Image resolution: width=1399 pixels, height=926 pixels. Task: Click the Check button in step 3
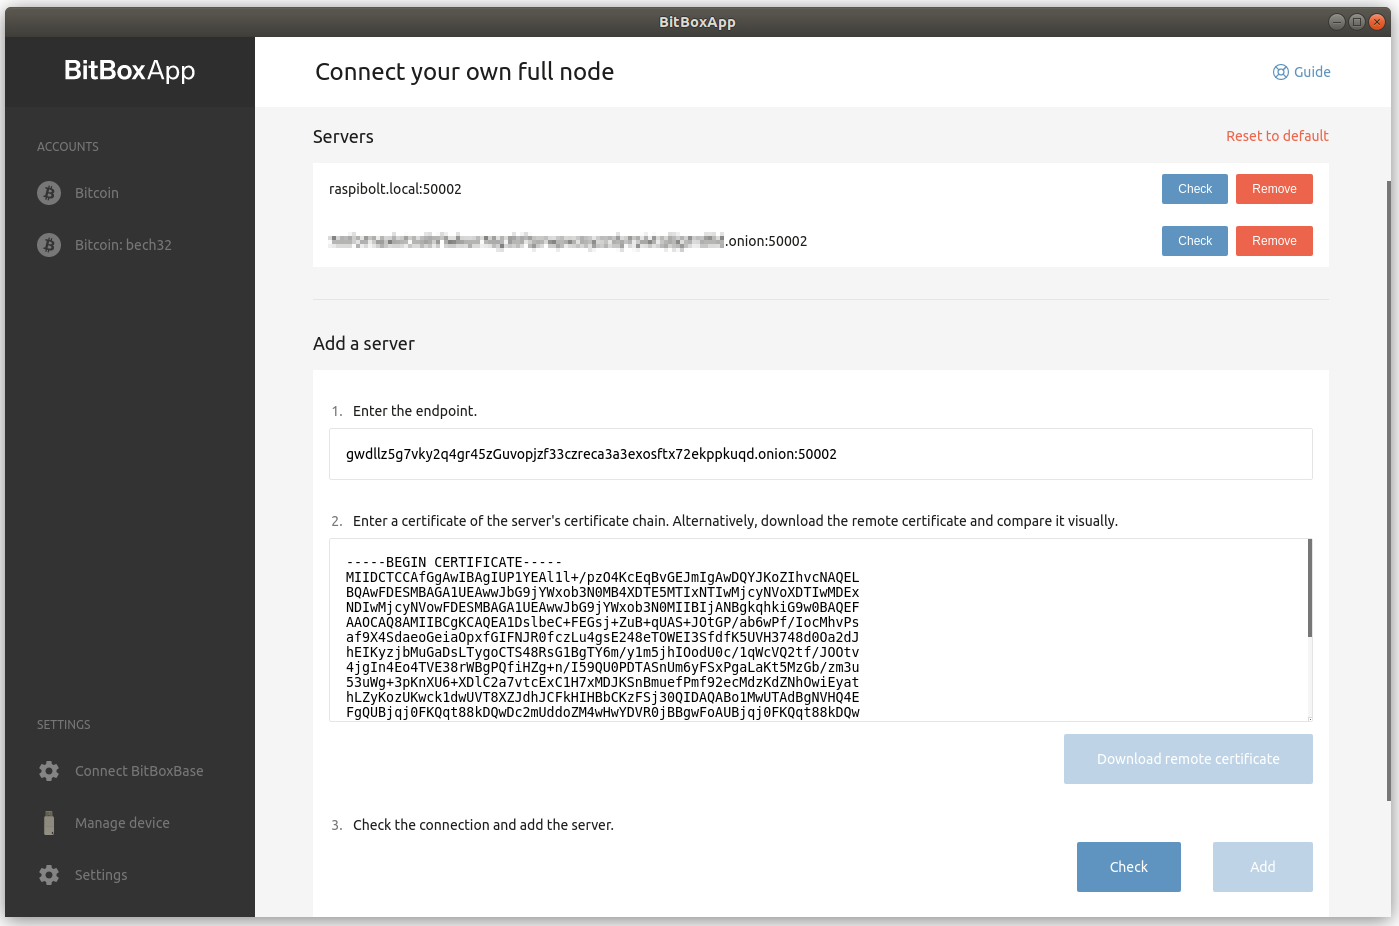[1129, 867]
